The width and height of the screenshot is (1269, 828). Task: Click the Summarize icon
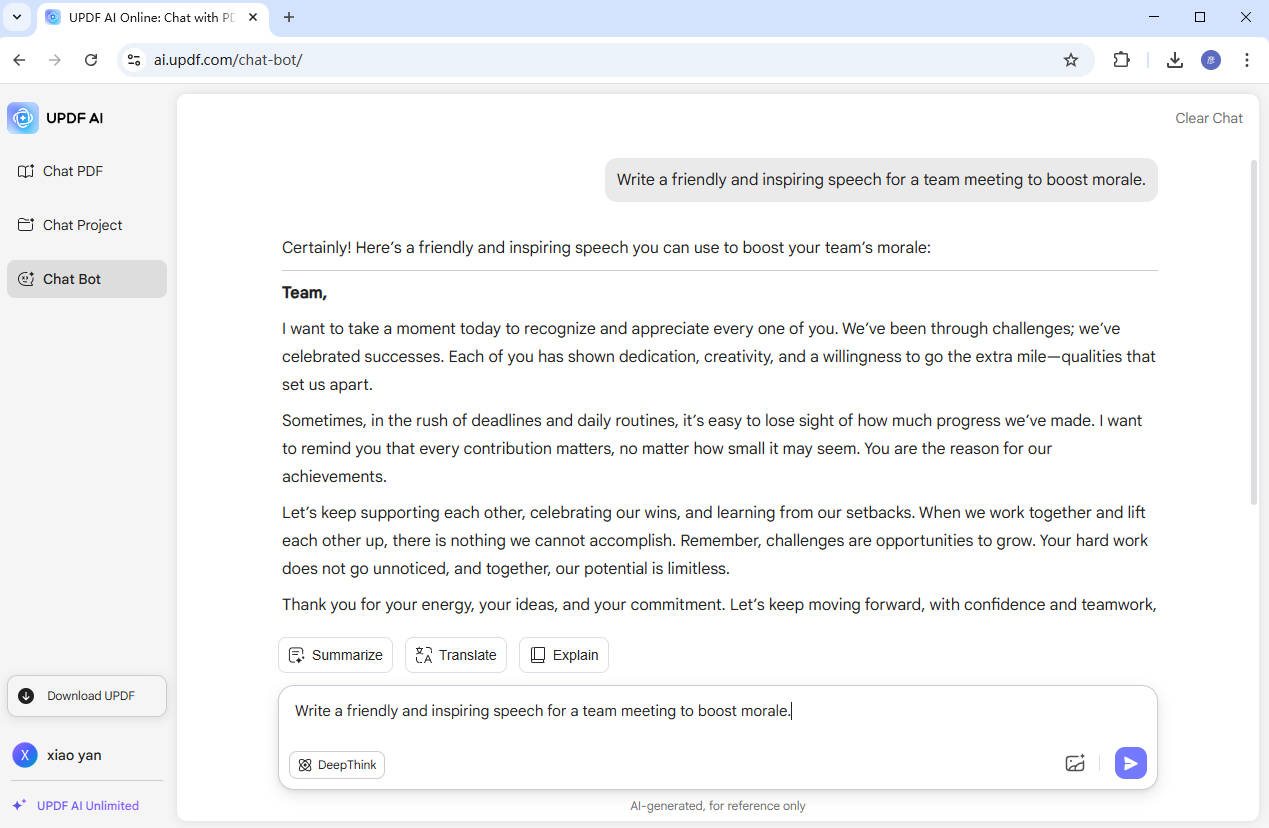coord(296,655)
